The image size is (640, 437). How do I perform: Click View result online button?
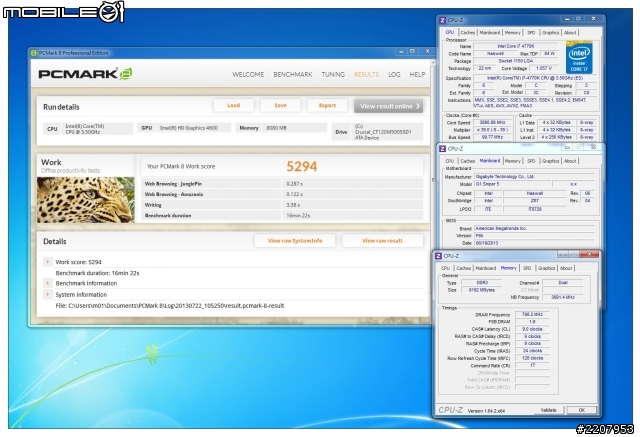389,106
